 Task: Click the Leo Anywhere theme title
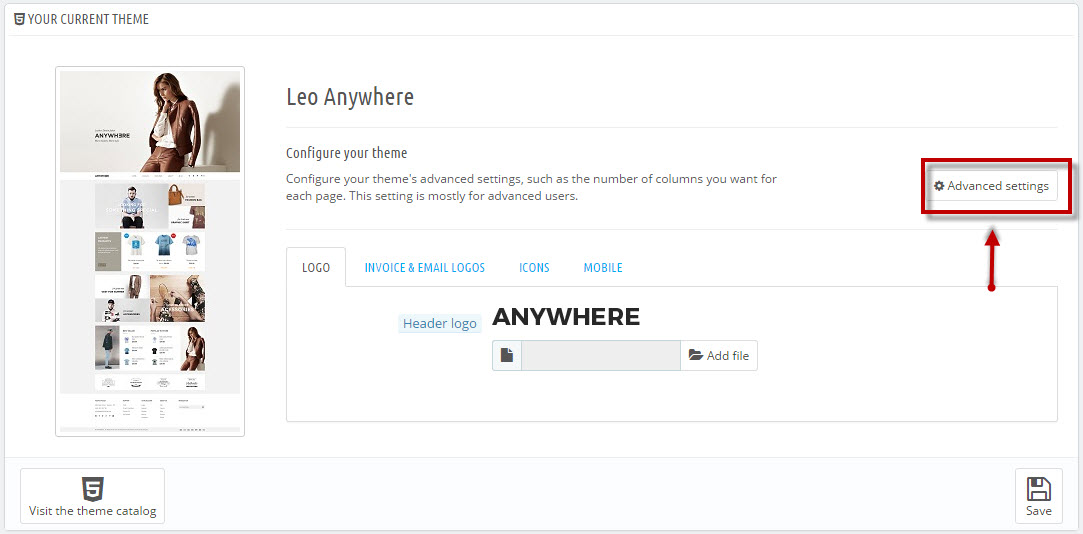click(x=349, y=97)
